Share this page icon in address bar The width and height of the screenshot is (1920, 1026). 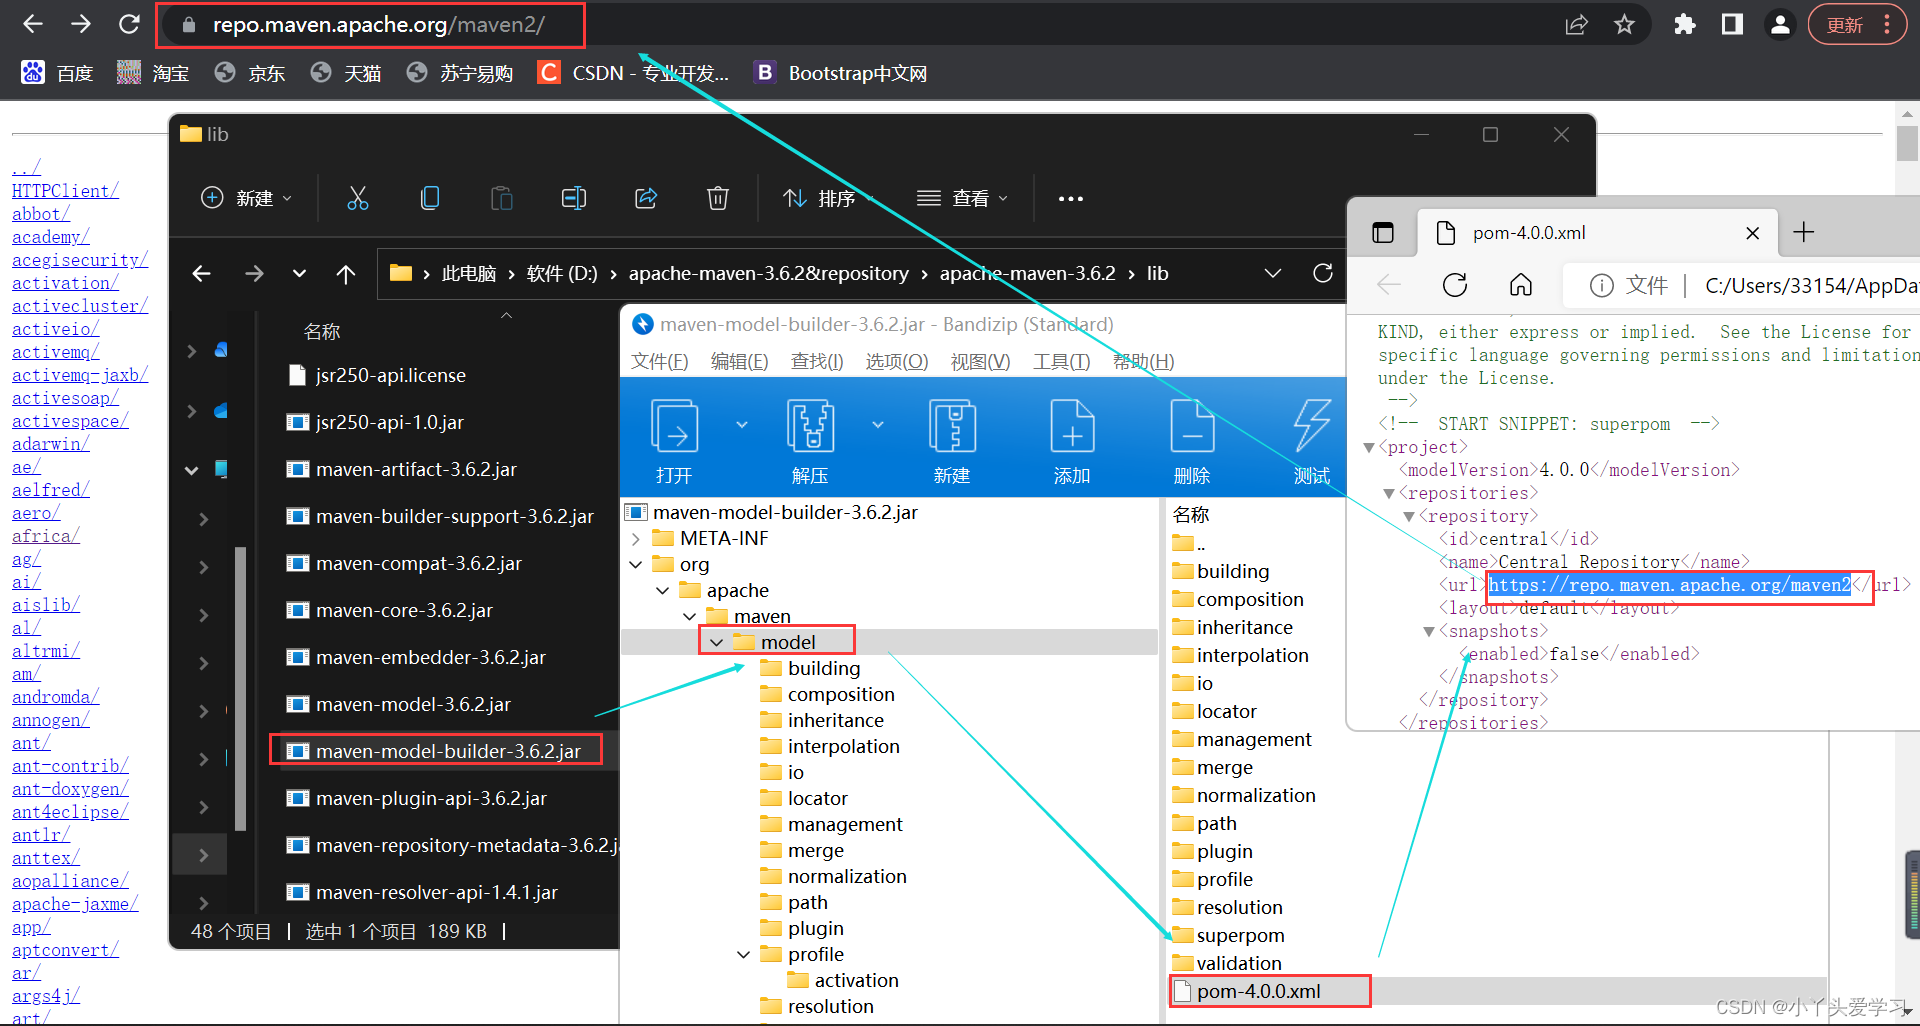(x=1576, y=24)
